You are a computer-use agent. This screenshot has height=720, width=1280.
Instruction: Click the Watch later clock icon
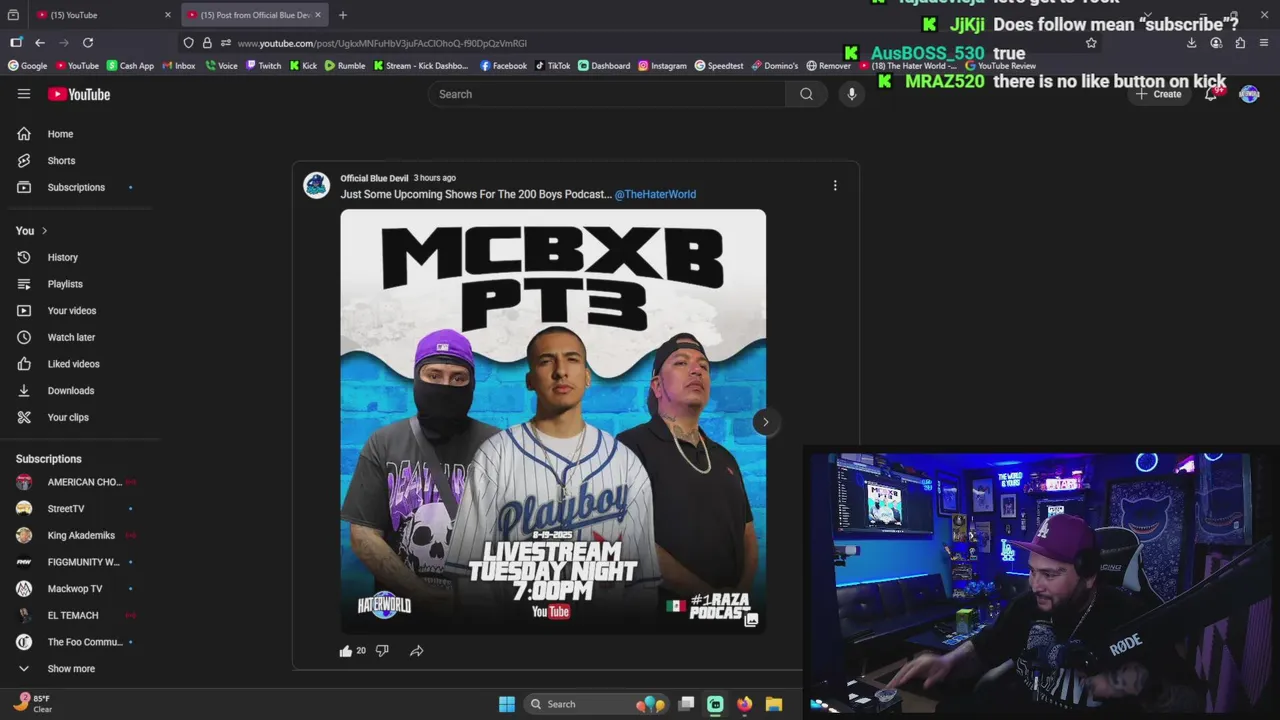pos(24,337)
